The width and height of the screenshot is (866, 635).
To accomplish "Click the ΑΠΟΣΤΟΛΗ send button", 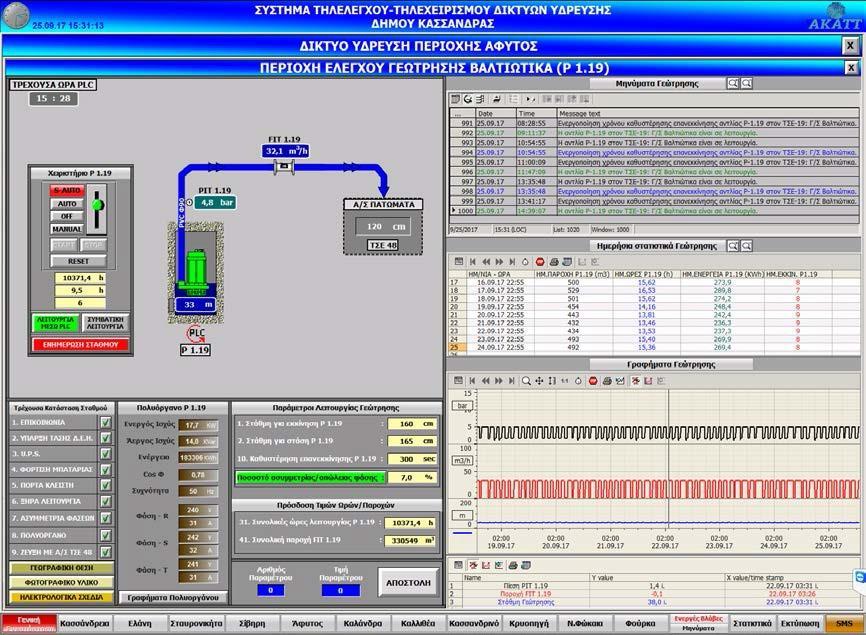I will pyautogui.click(x=408, y=583).
